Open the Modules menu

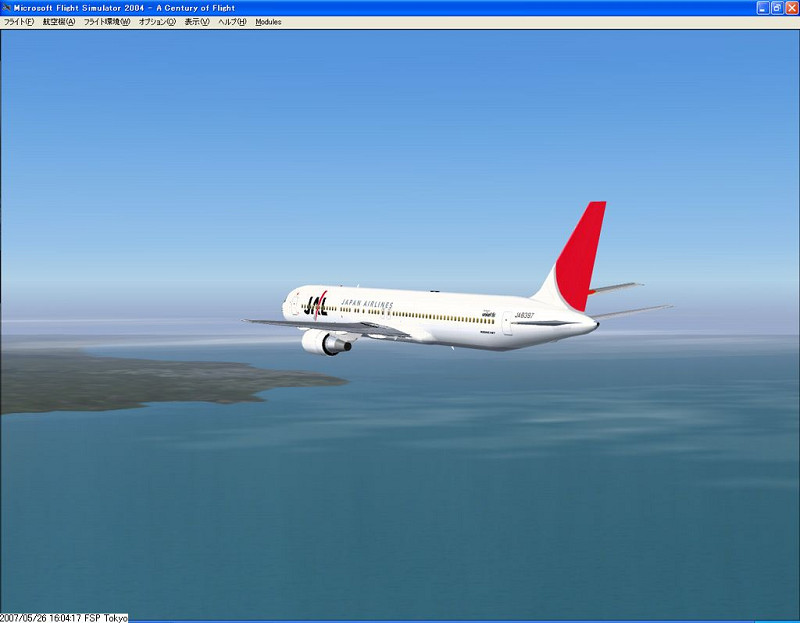point(268,22)
